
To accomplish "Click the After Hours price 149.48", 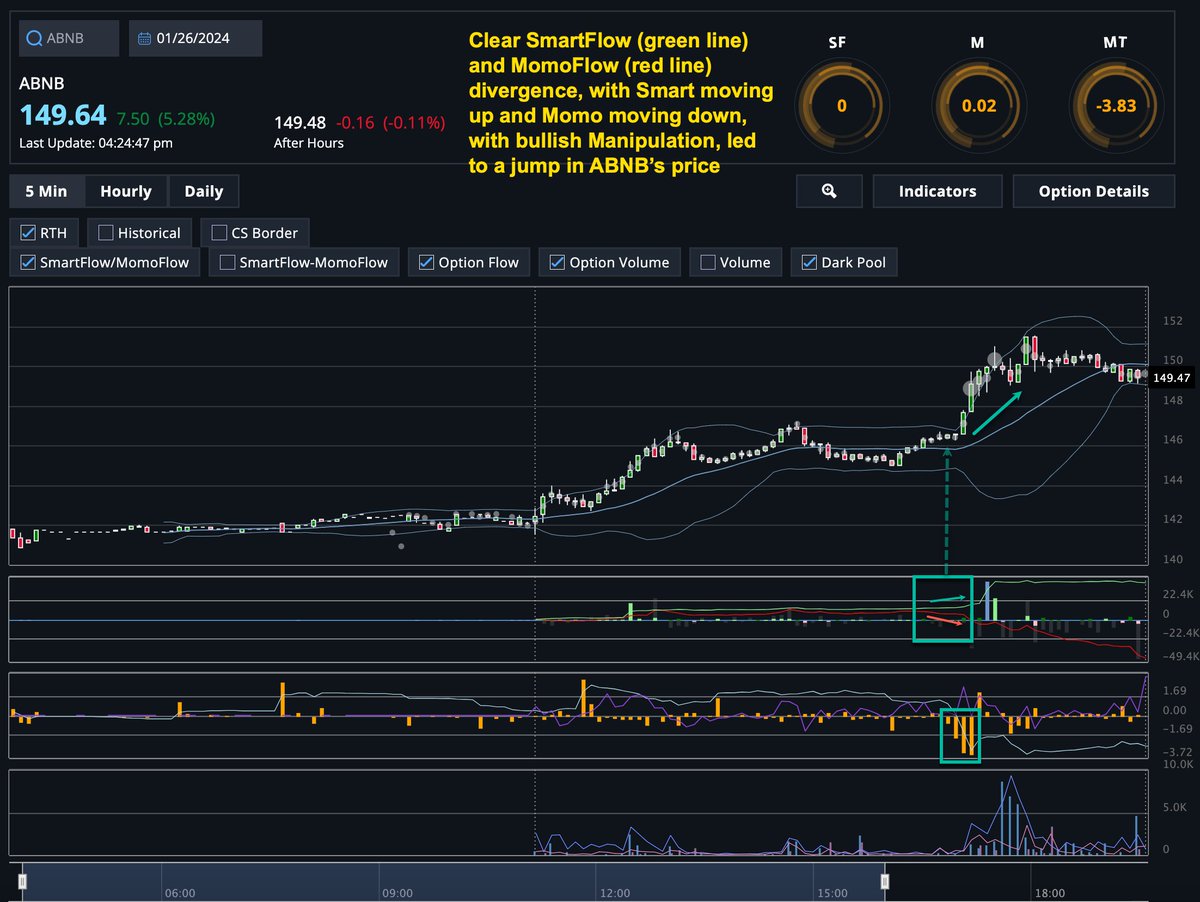I will click(300, 123).
